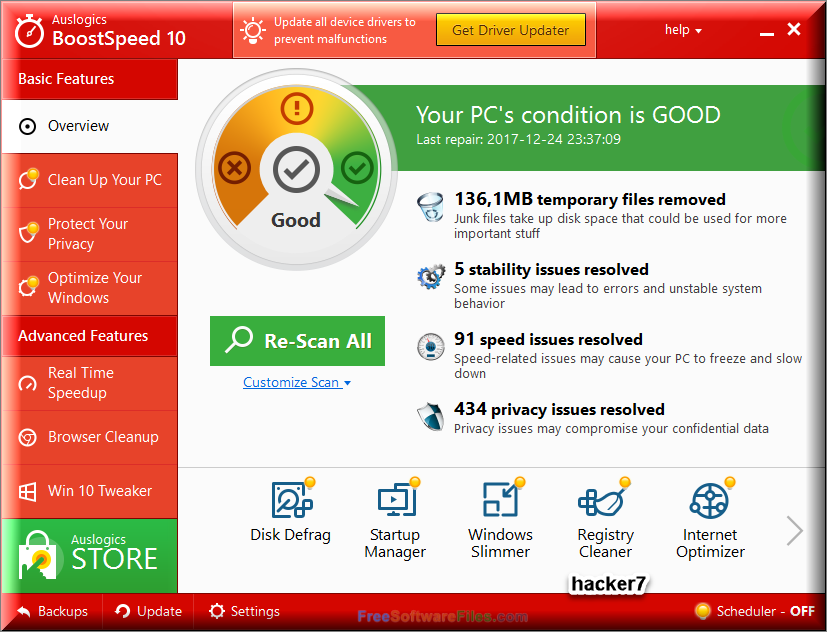The image size is (827, 632).
Task: Toggle the Scheduler OFF switch
Action: point(802,611)
